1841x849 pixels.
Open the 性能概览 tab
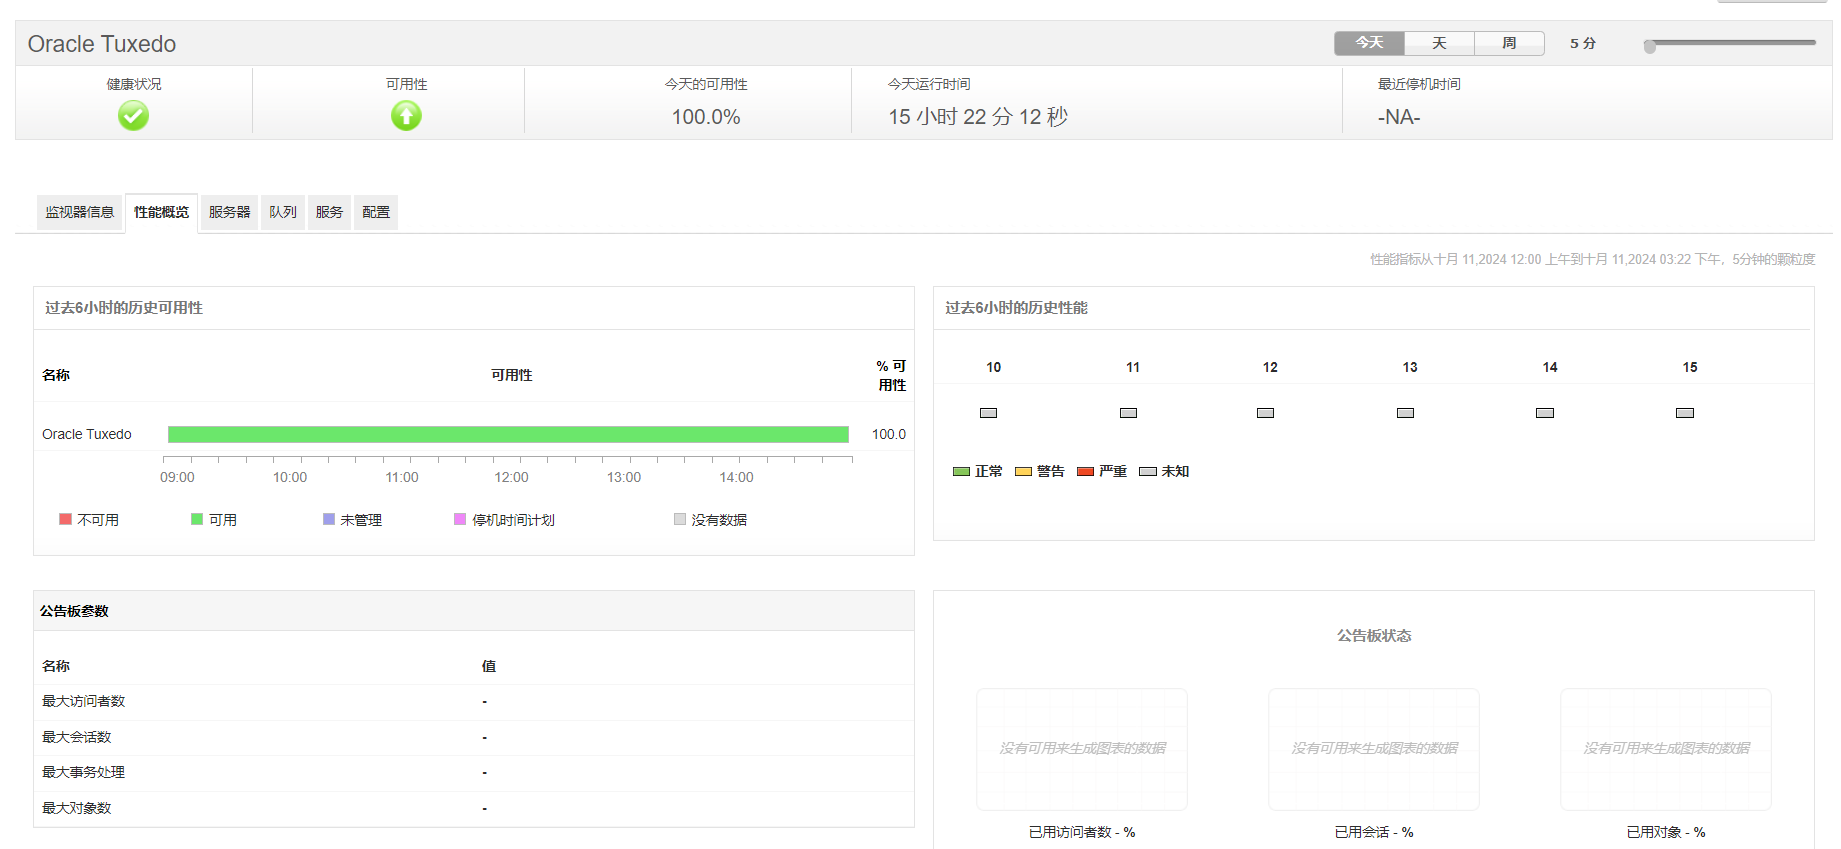[x=161, y=212]
